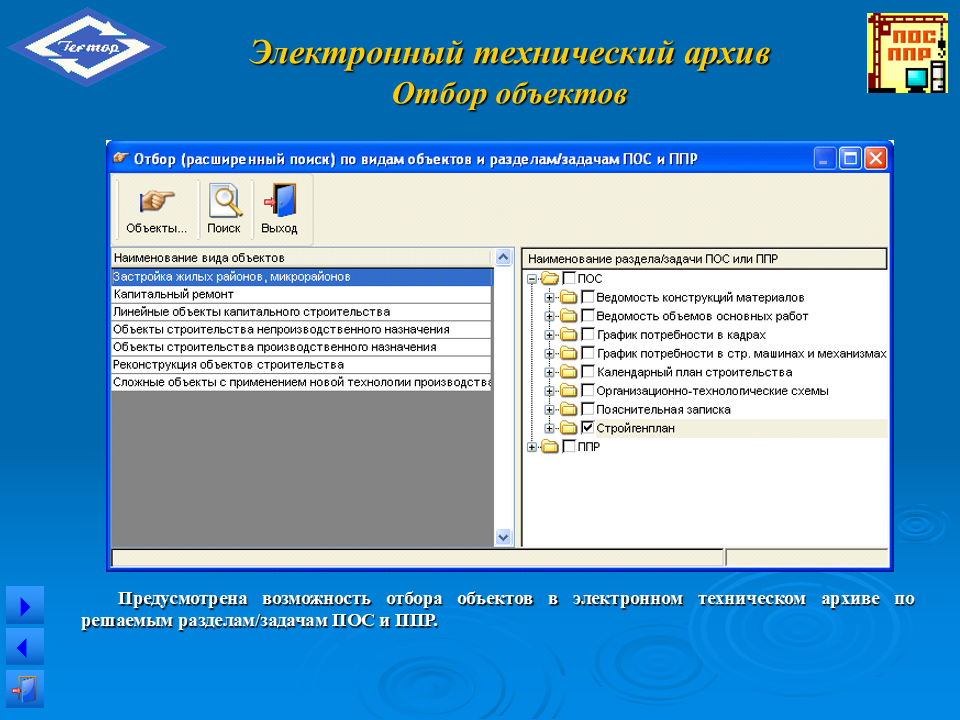Select Сложные объекты с применением новой технологии
Image resolution: width=960 pixels, height=720 pixels.
point(302,382)
